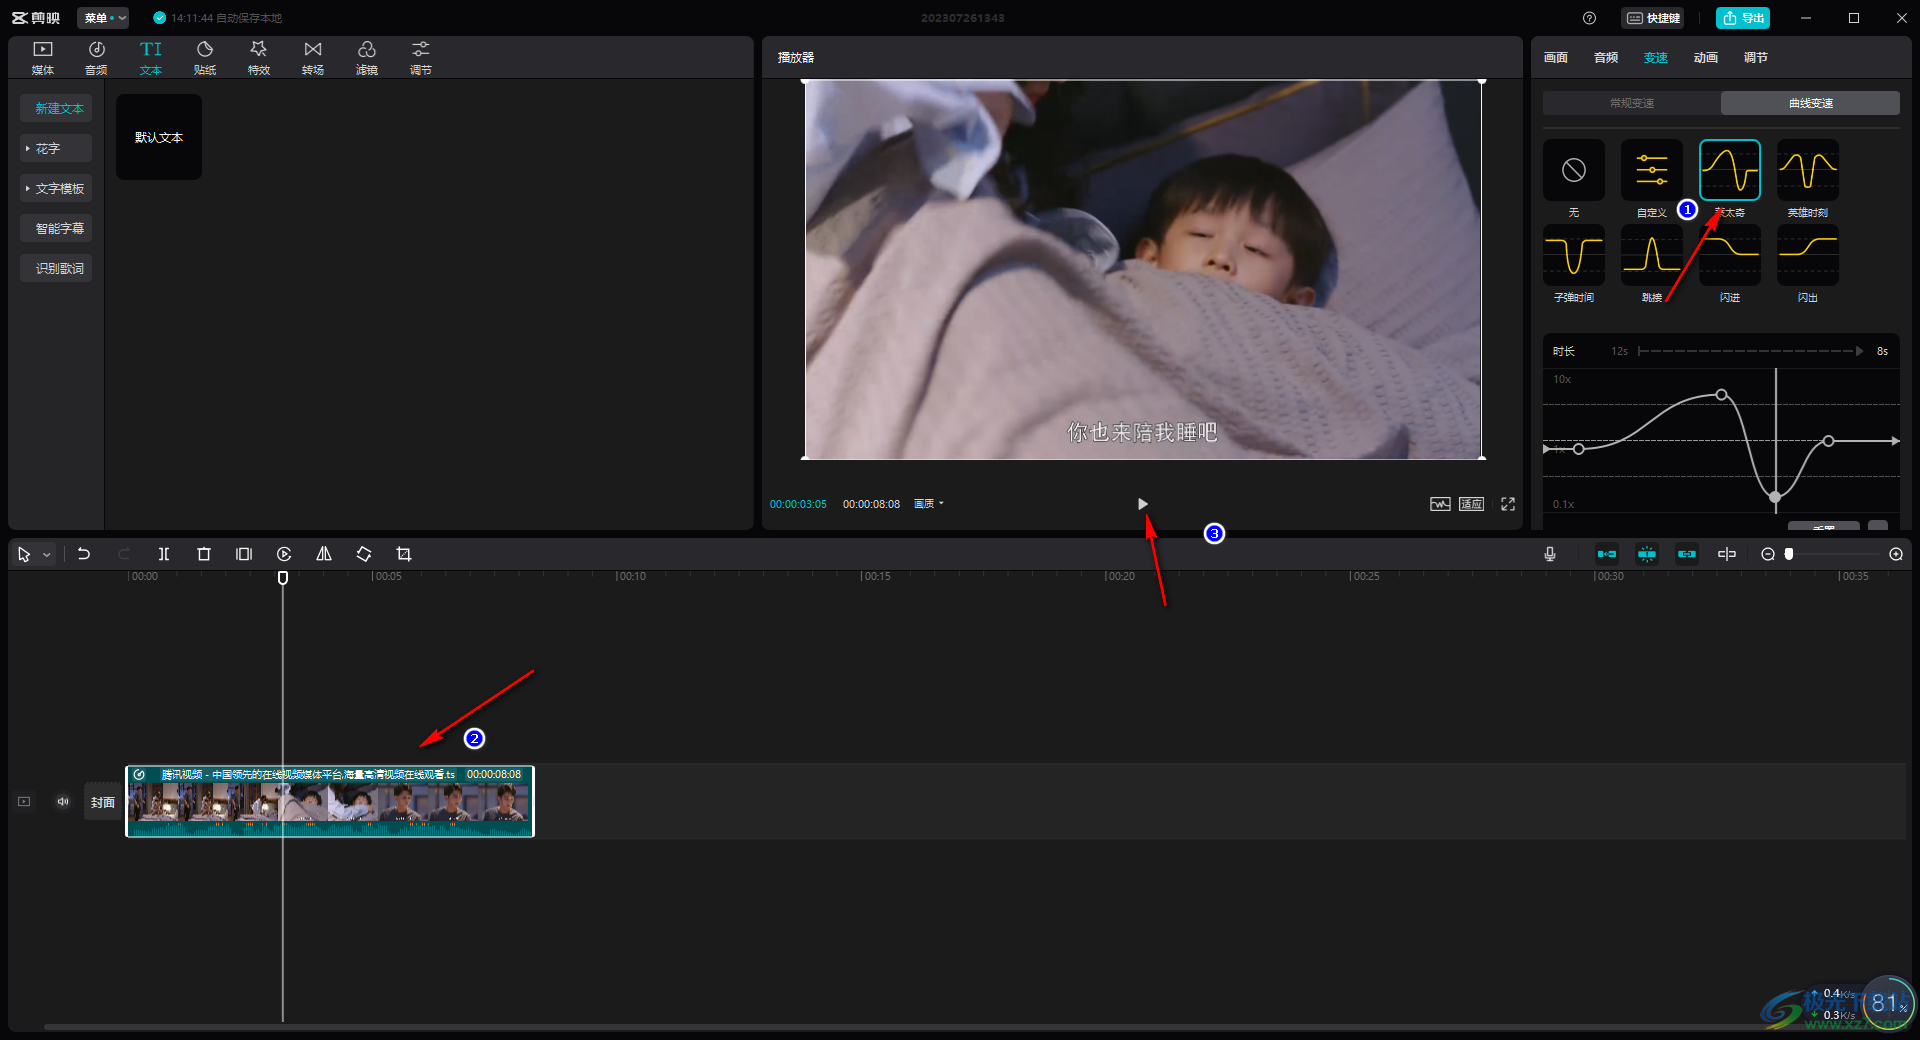Open the 特效 effects panel

click(259, 58)
